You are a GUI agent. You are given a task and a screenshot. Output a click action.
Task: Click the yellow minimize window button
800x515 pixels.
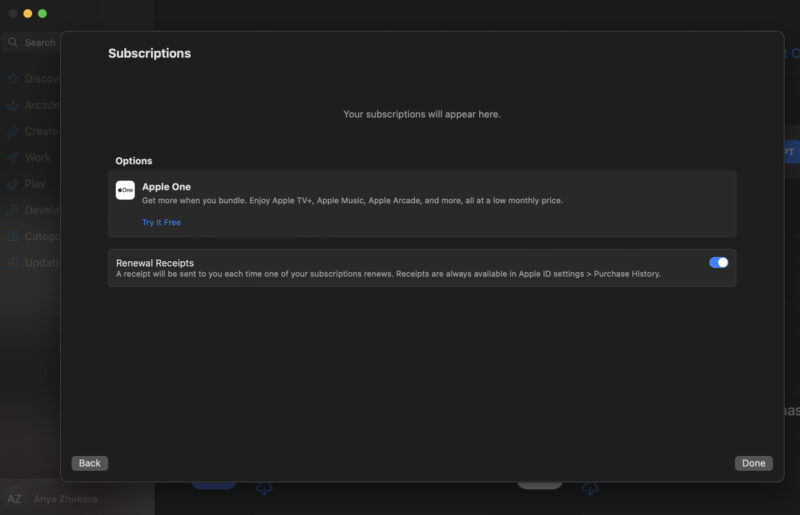(28, 13)
